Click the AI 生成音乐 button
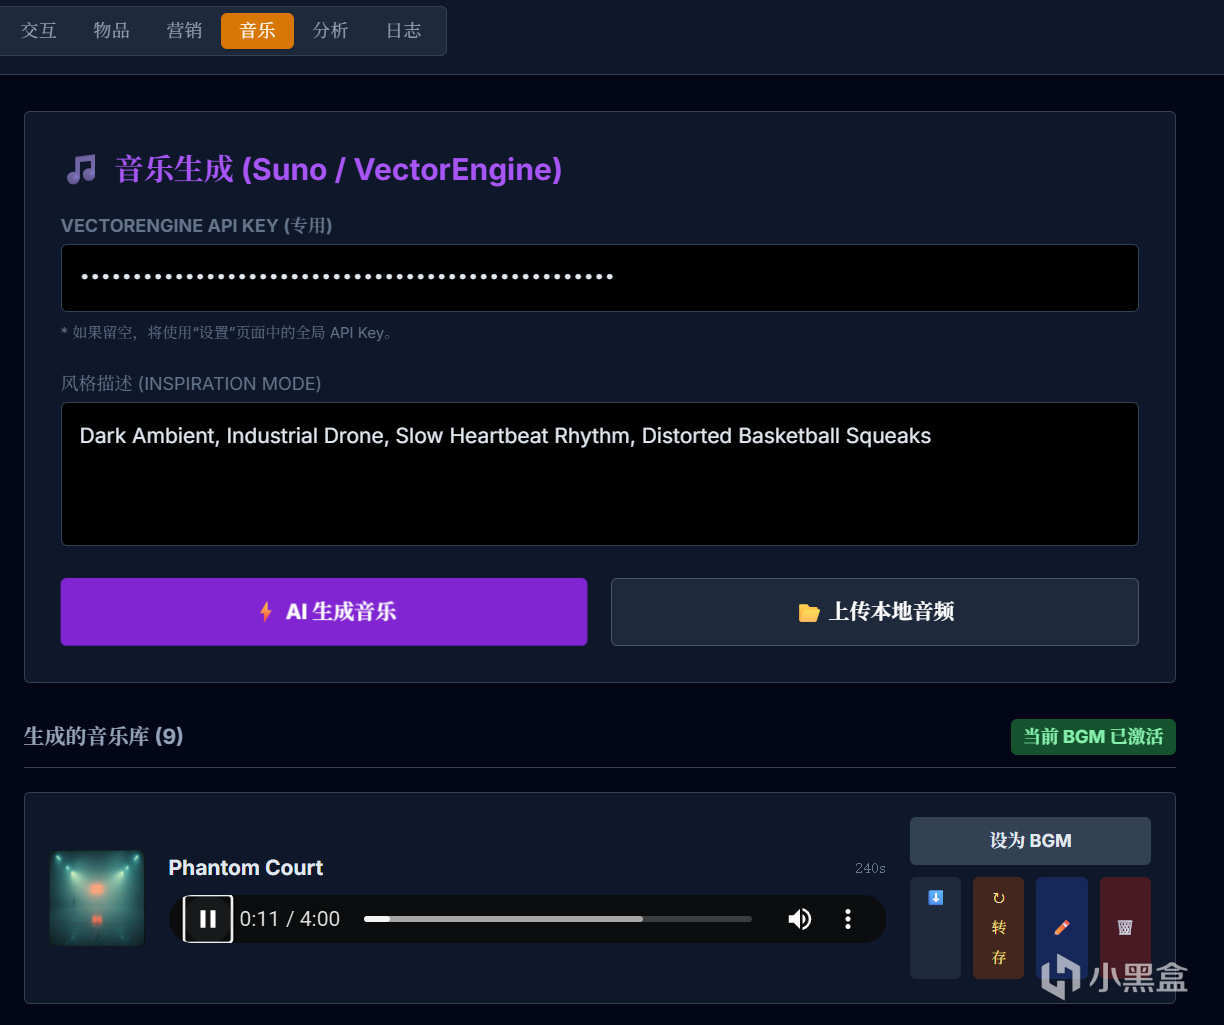Screen dimensions: 1224x1025 coord(324,612)
